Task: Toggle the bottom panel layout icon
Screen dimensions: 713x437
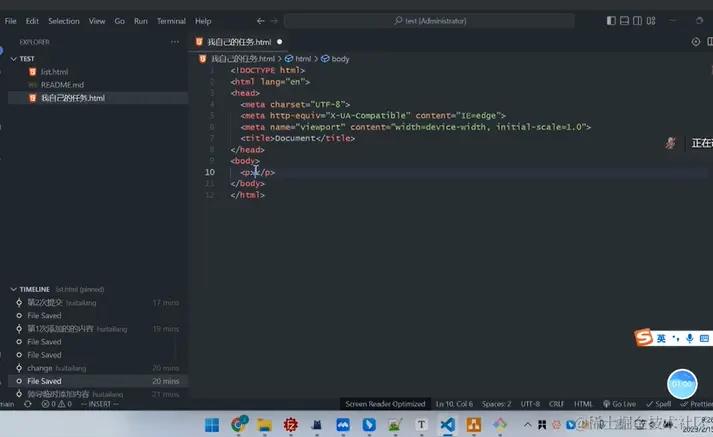Action: pyautogui.click(x=624, y=21)
